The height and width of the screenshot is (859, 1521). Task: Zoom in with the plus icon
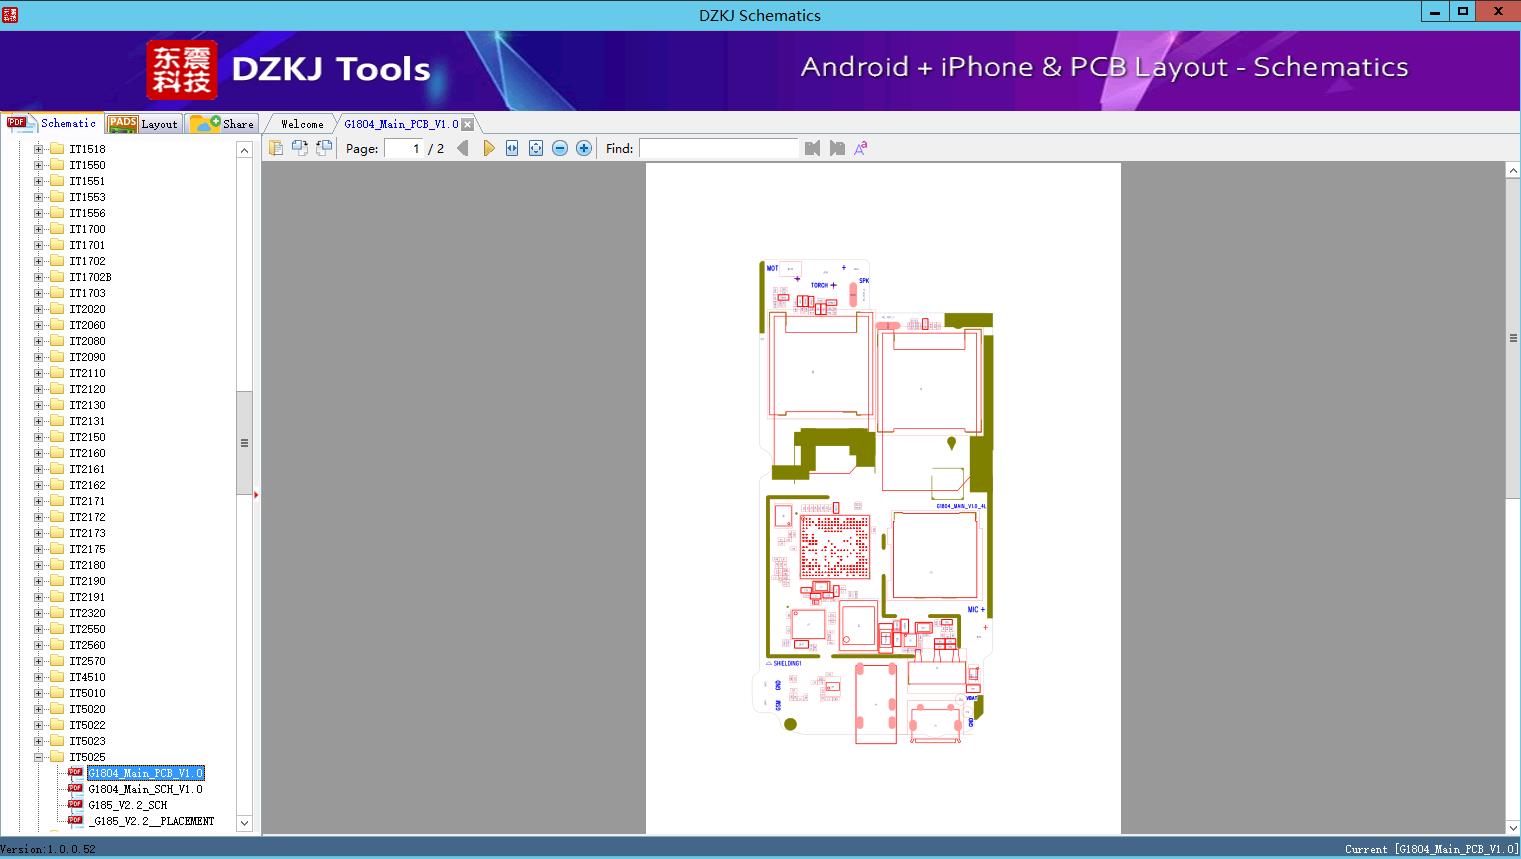(584, 148)
